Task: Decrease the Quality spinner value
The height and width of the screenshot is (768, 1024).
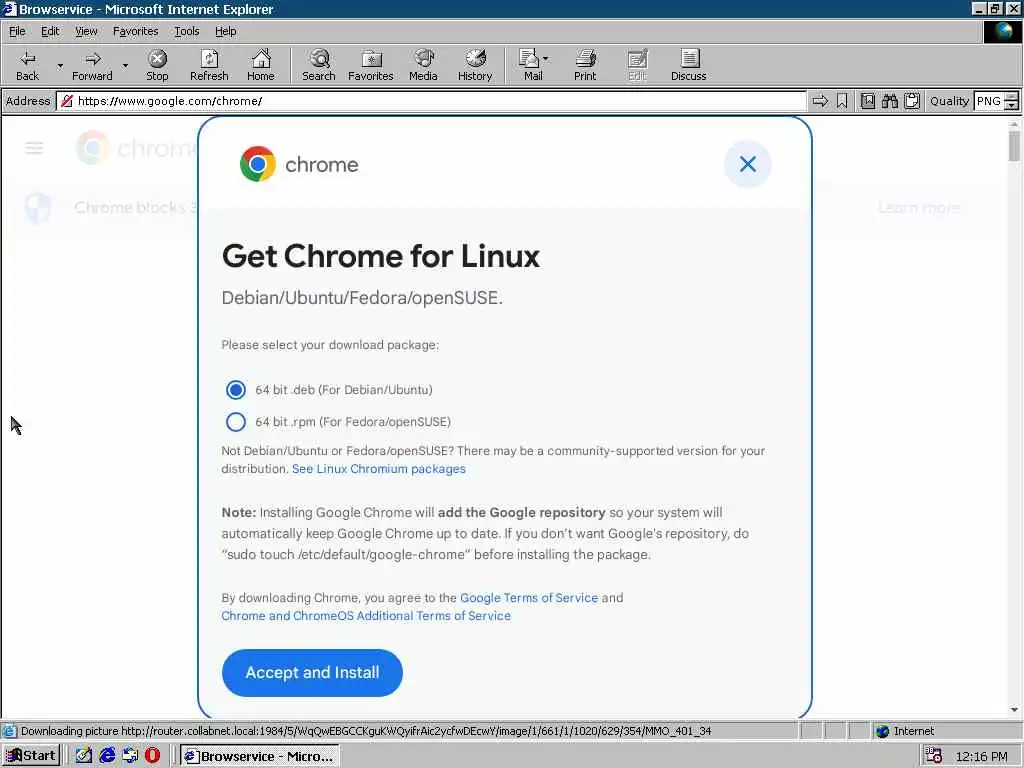Action: 1012,106
